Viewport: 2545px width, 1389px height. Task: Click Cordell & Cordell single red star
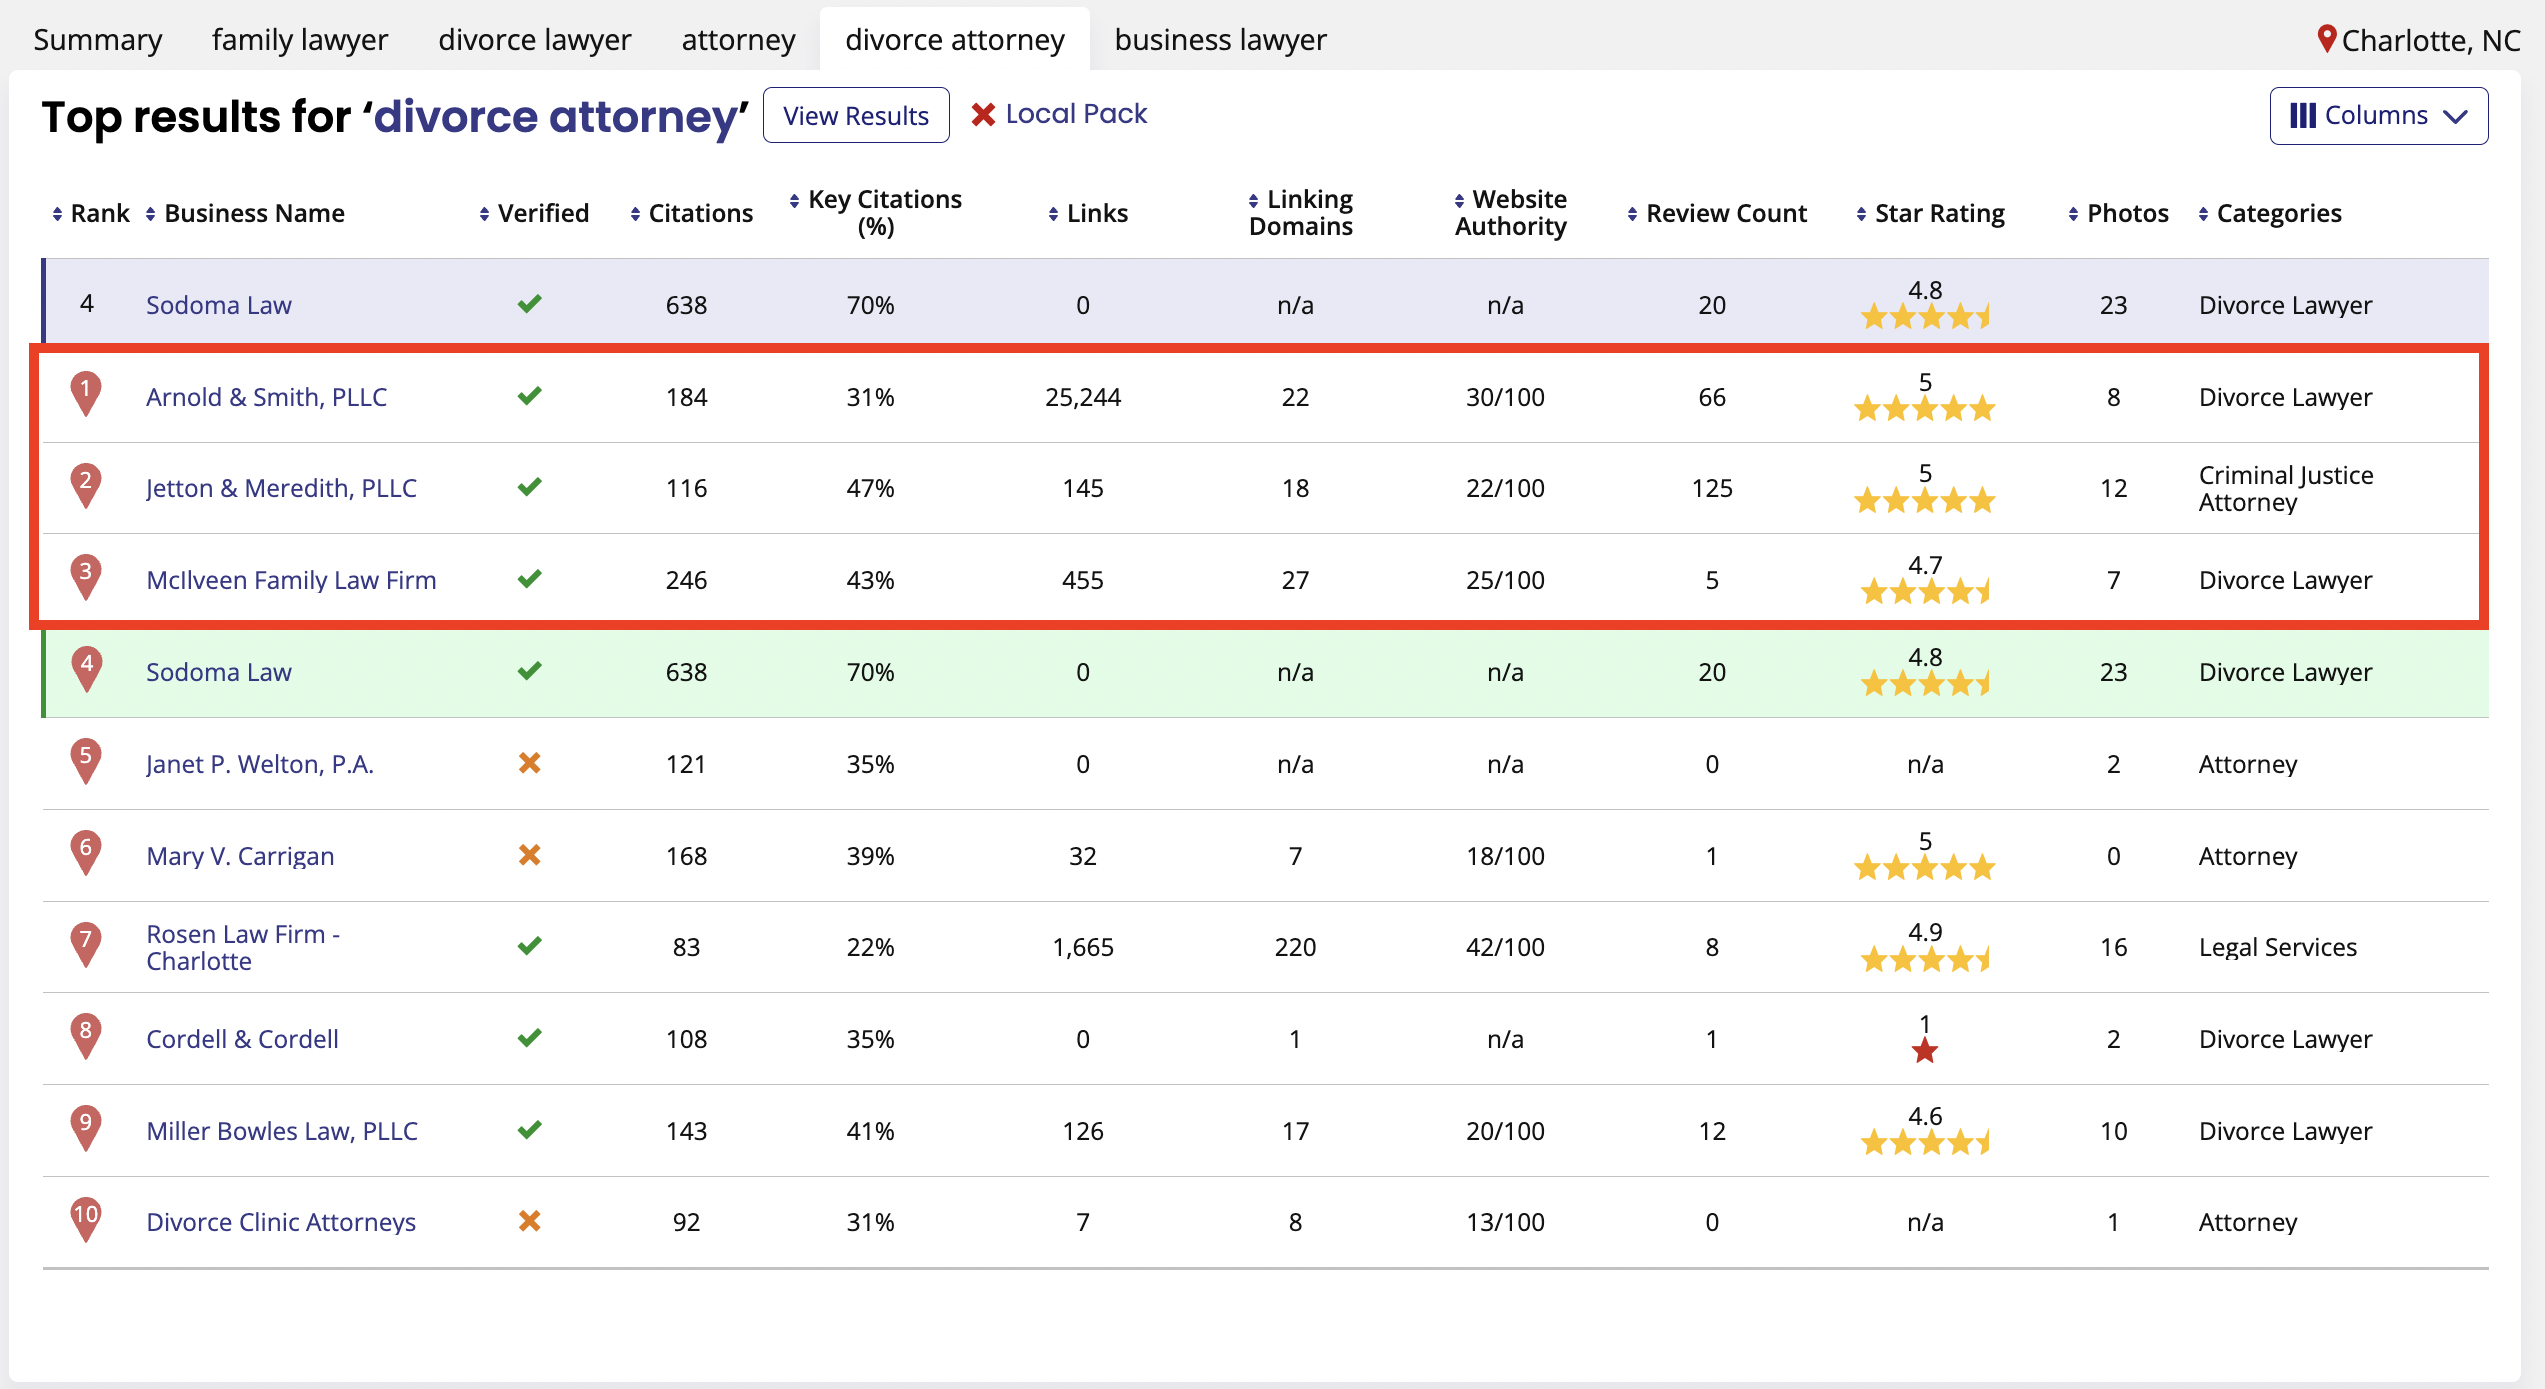point(1924,1051)
